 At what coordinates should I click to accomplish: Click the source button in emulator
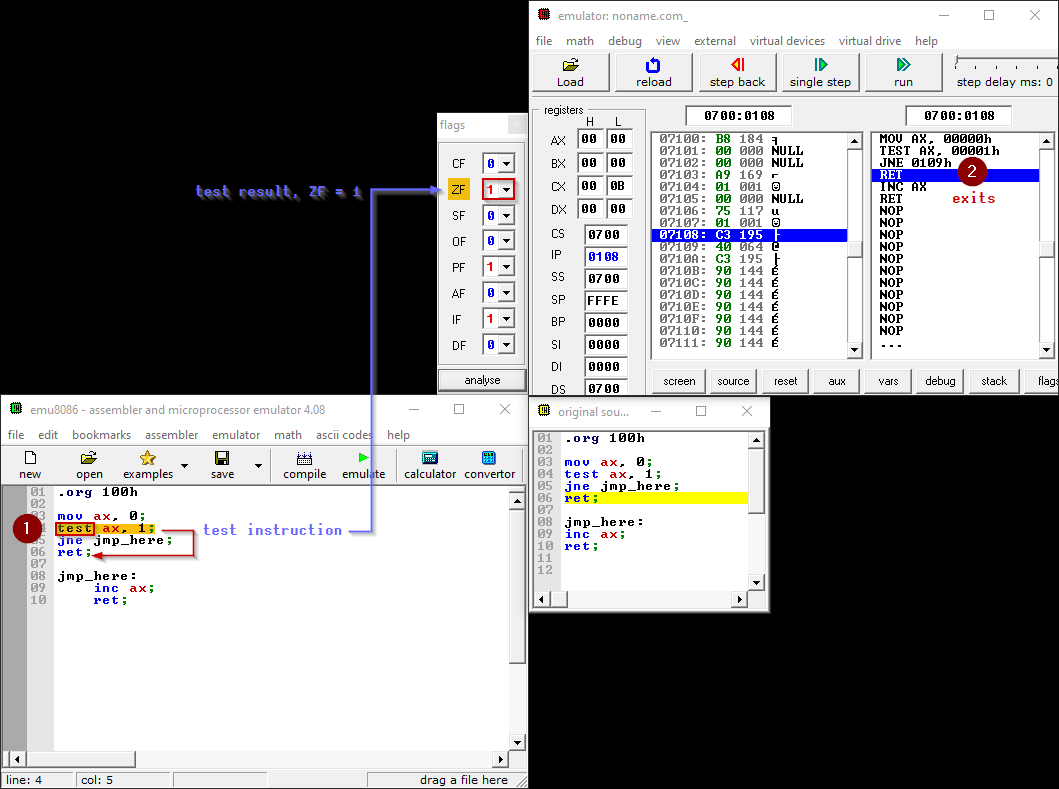[x=733, y=381]
